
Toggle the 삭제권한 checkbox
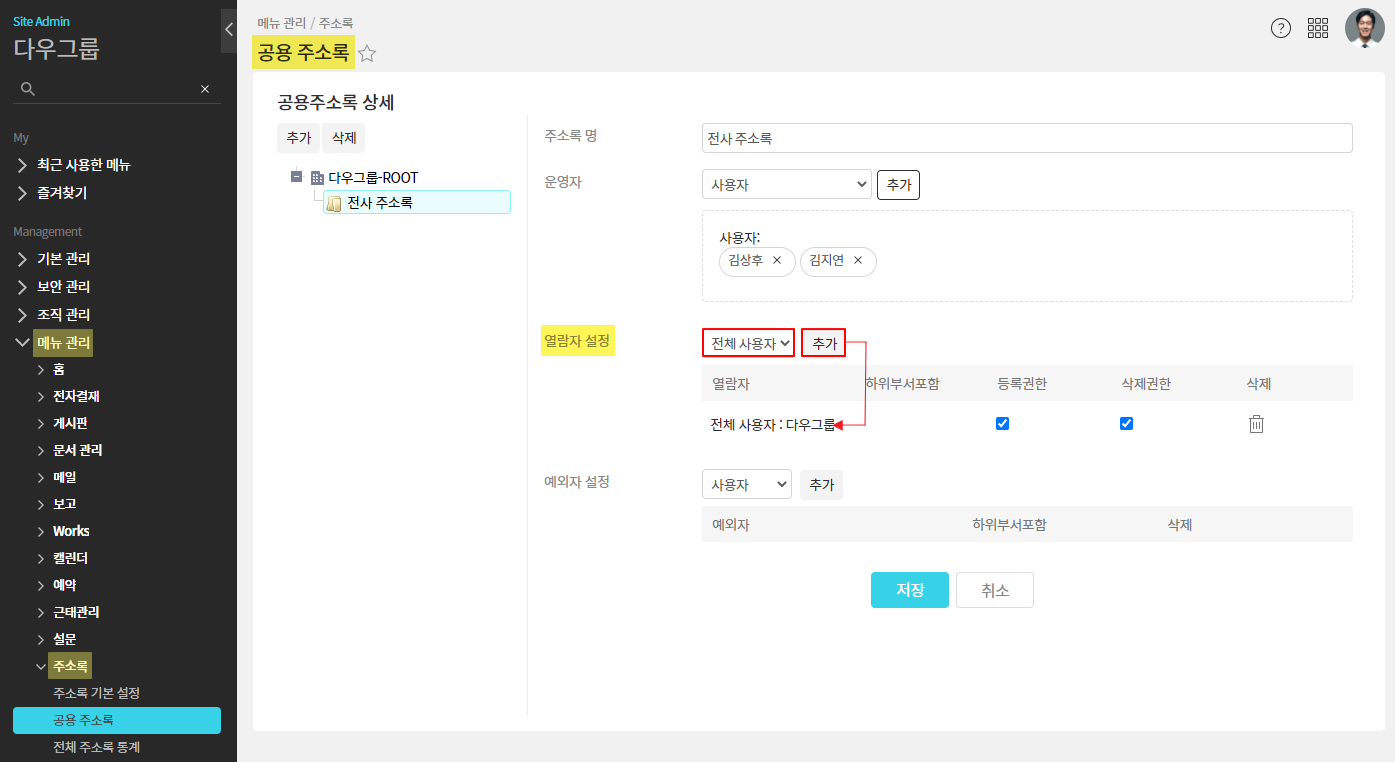[x=1127, y=424]
